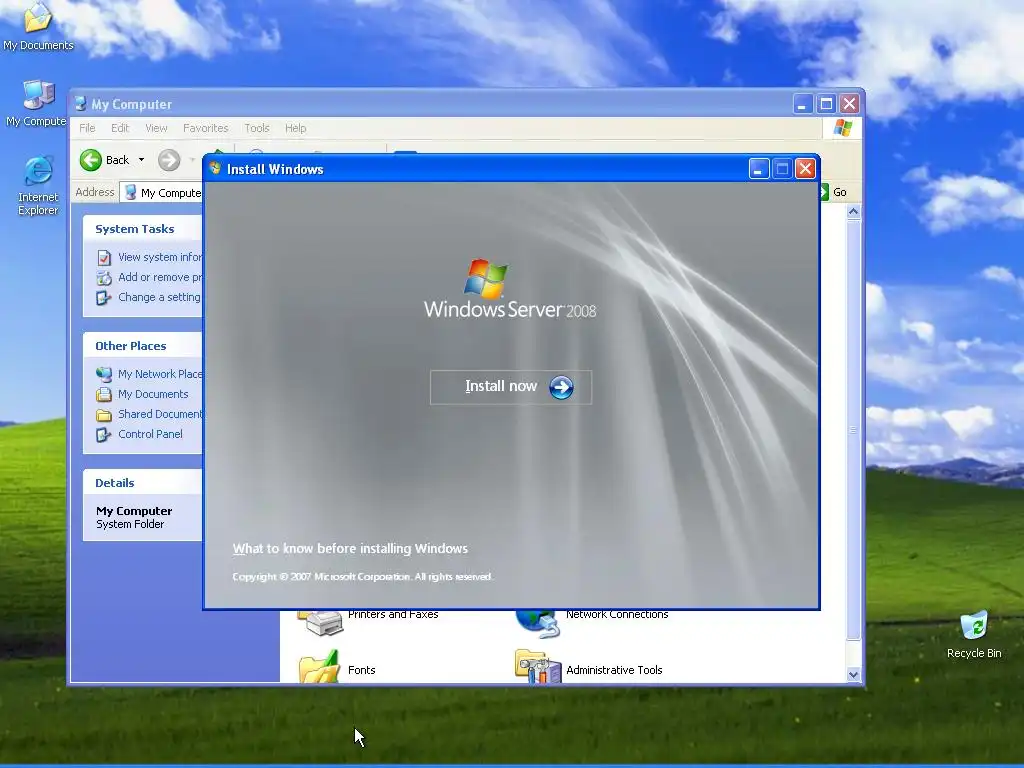Open the Tools menu in My Computer
The width and height of the screenshot is (1024, 768).
pos(257,128)
